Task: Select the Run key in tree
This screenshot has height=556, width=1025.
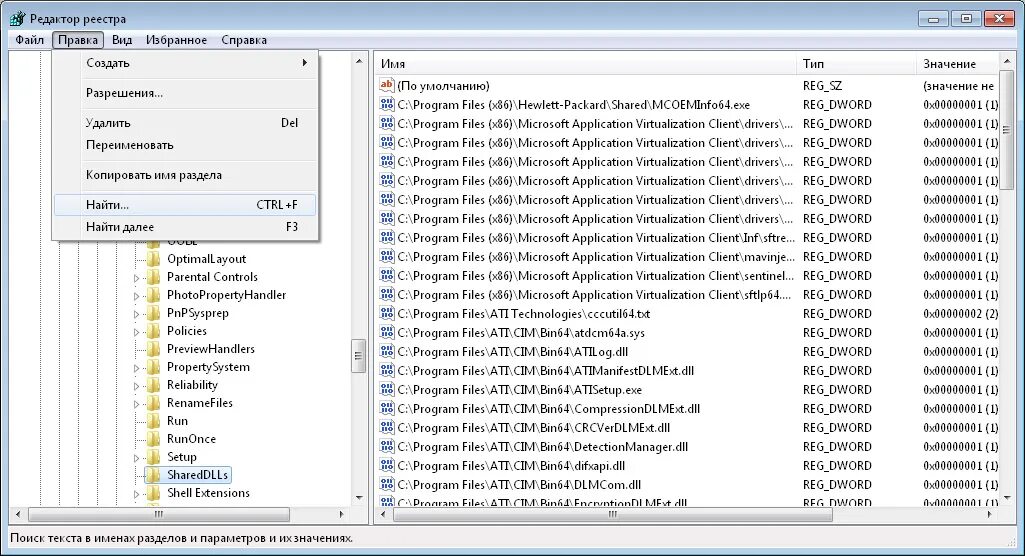Action: tap(177, 421)
